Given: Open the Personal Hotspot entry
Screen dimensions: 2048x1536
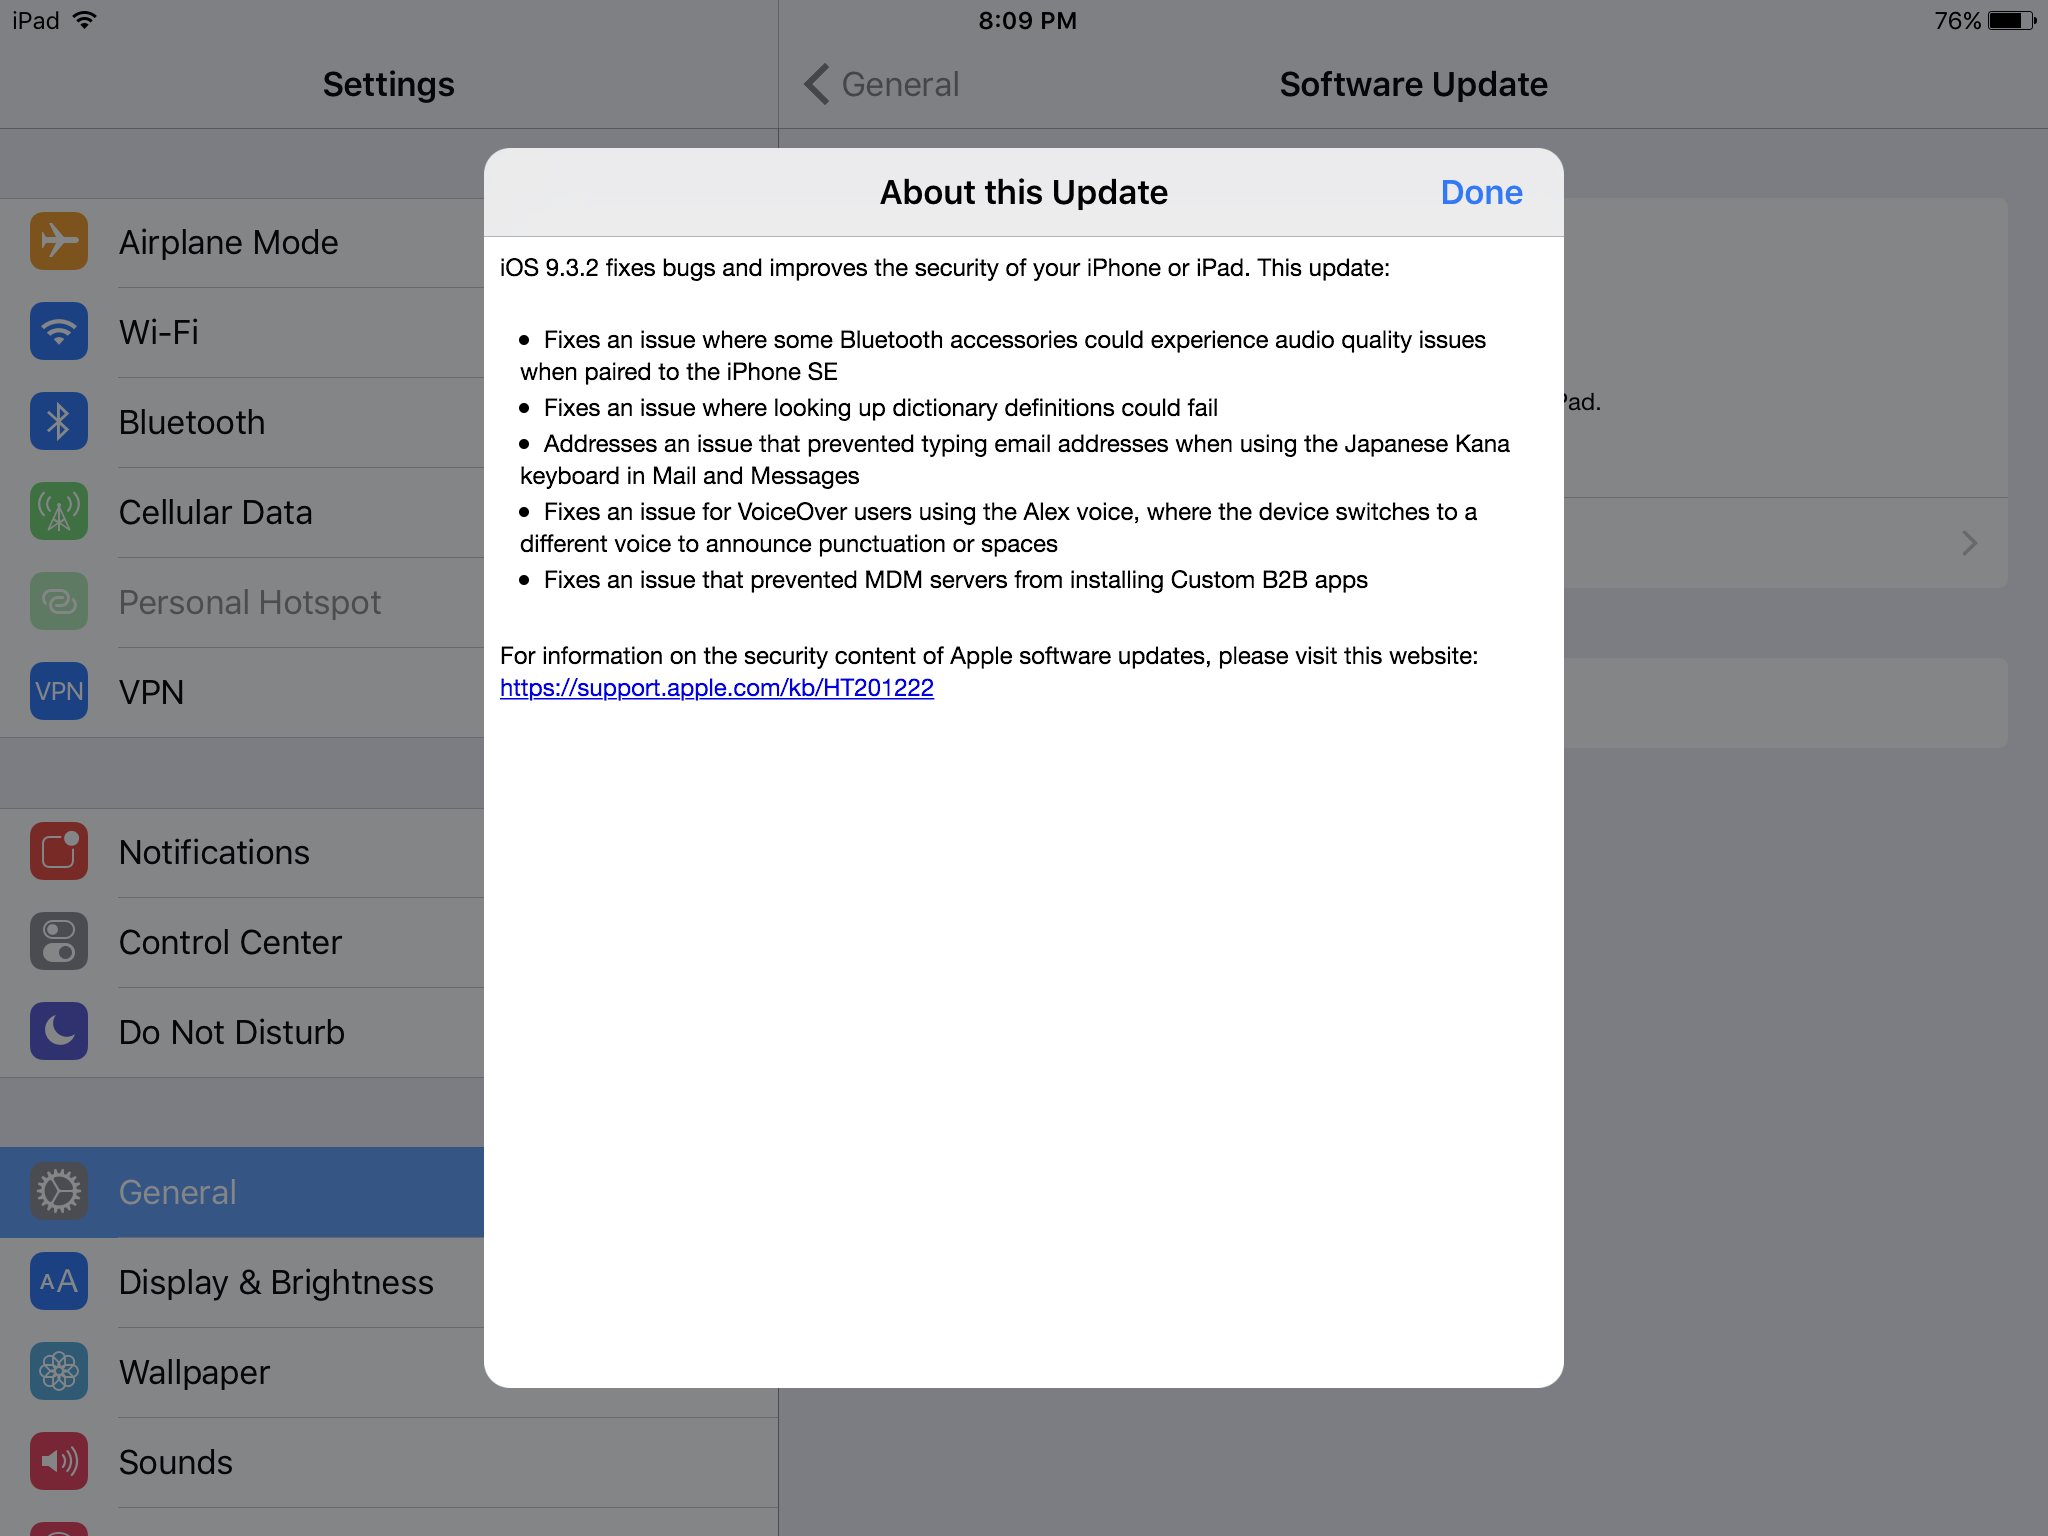Looking at the screenshot, I should pos(249,602).
